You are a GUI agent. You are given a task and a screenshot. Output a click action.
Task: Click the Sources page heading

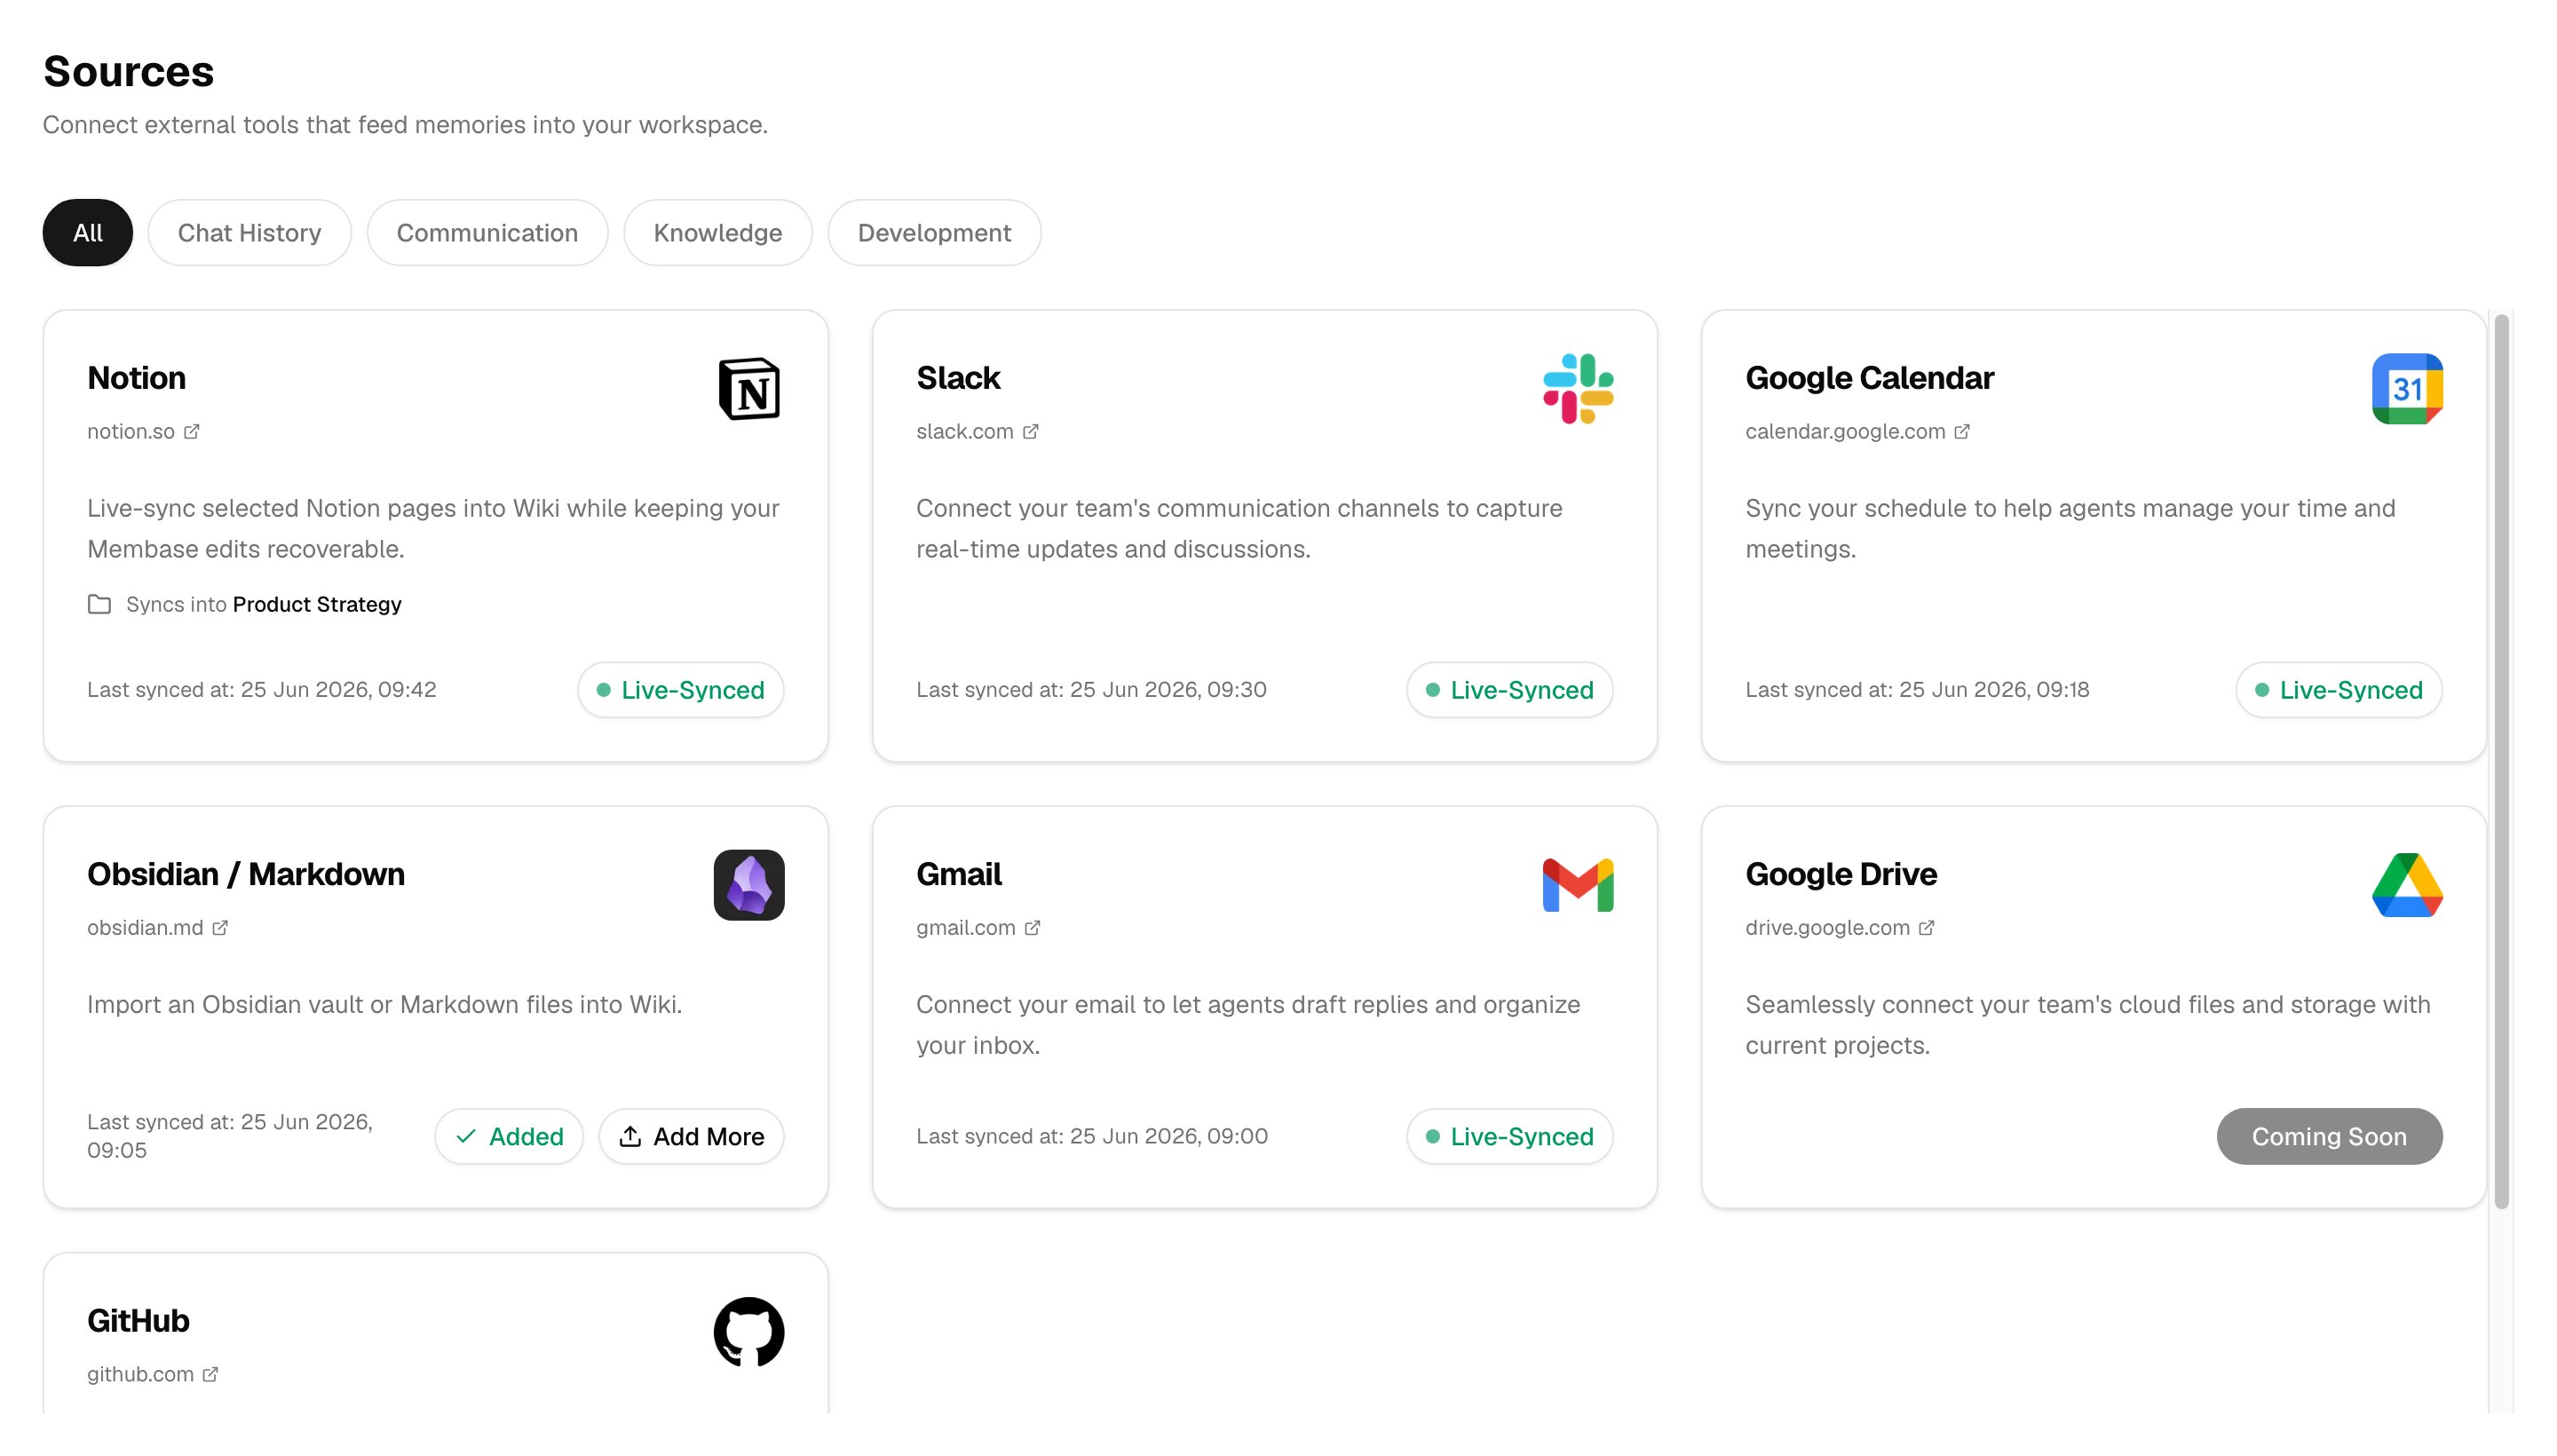[x=128, y=71]
